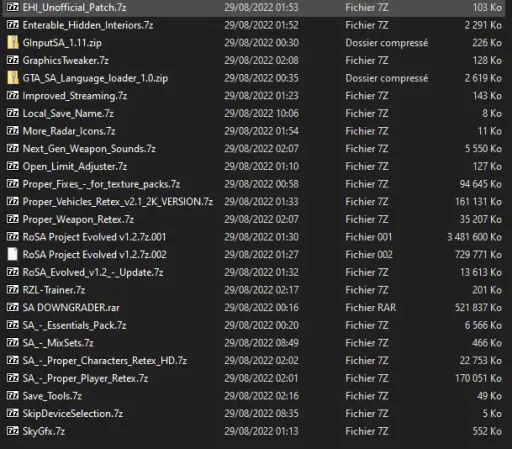Image resolution: width=512 pixels, height=449 pixels.
Task: Click the type label Fichier 002
Action: (369, 255)
